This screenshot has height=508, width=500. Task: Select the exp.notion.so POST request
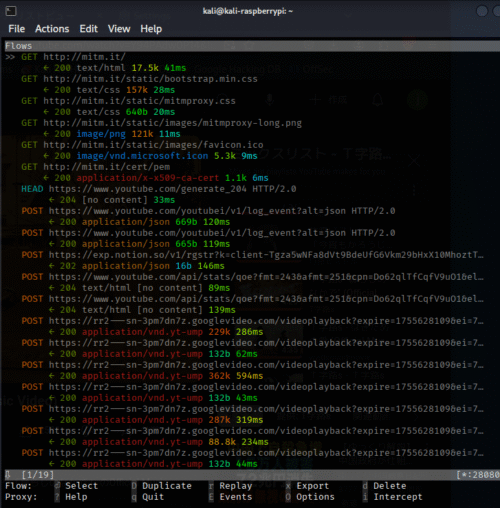point(252,255)
